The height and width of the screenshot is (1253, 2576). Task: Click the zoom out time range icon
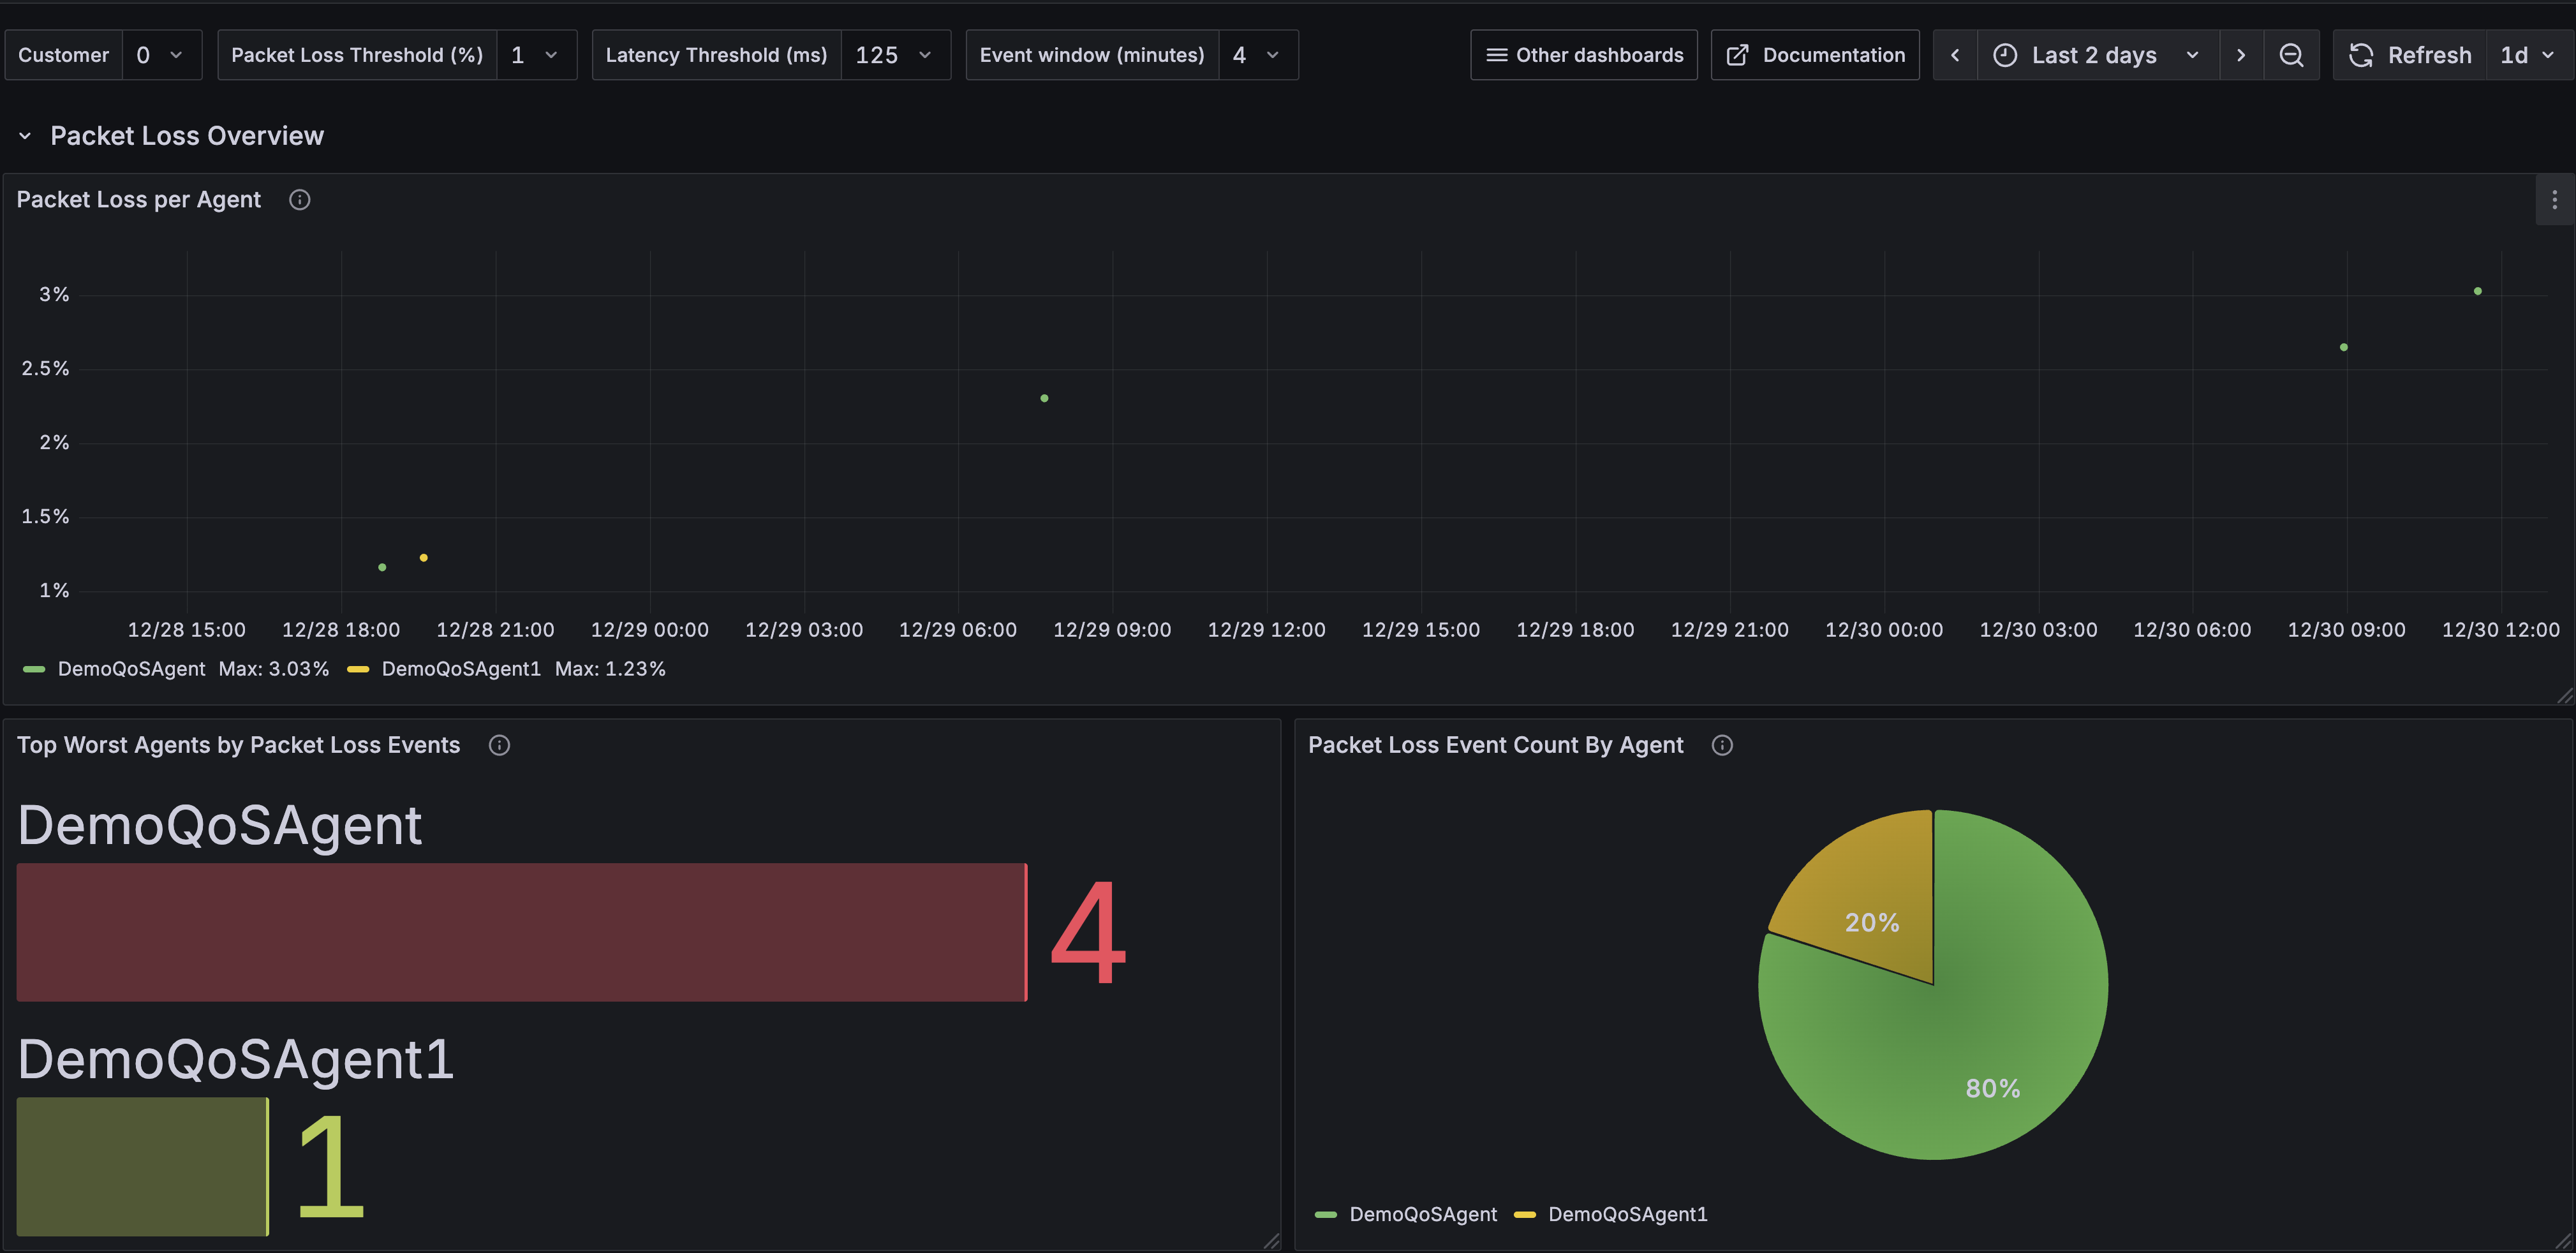pos(2291,55)
